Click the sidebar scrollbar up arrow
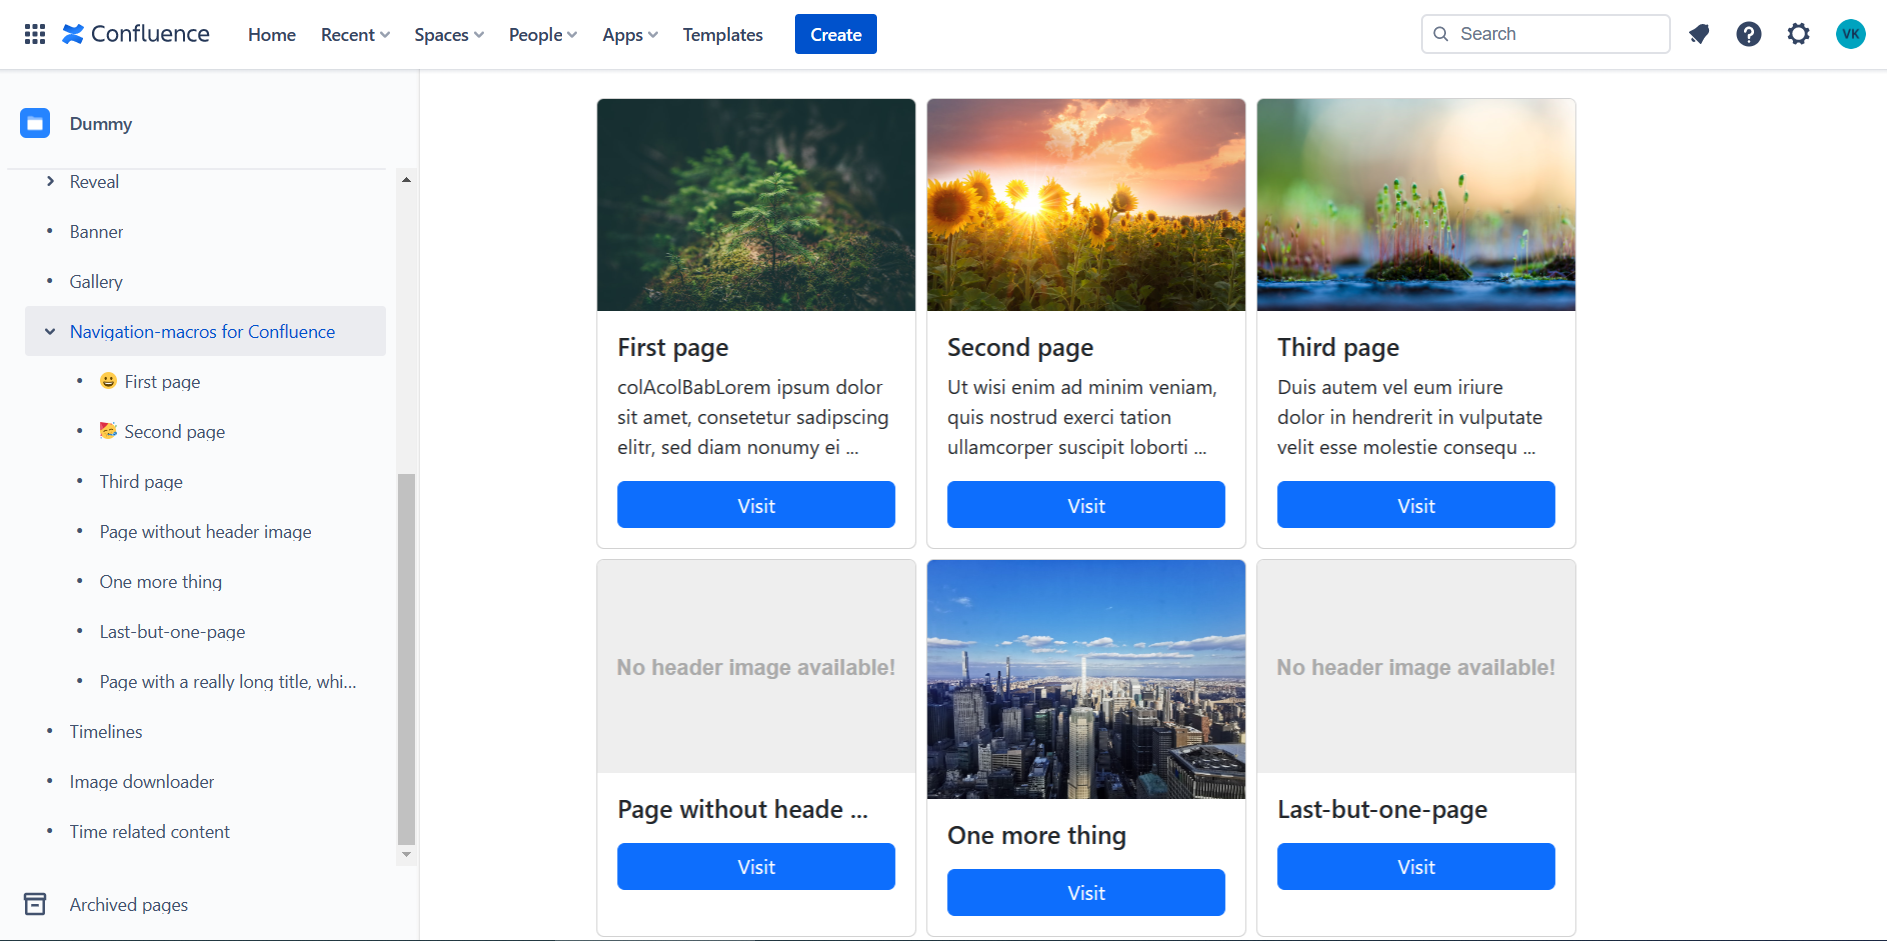Screen dimensions: 1887x941 point(406,180)
